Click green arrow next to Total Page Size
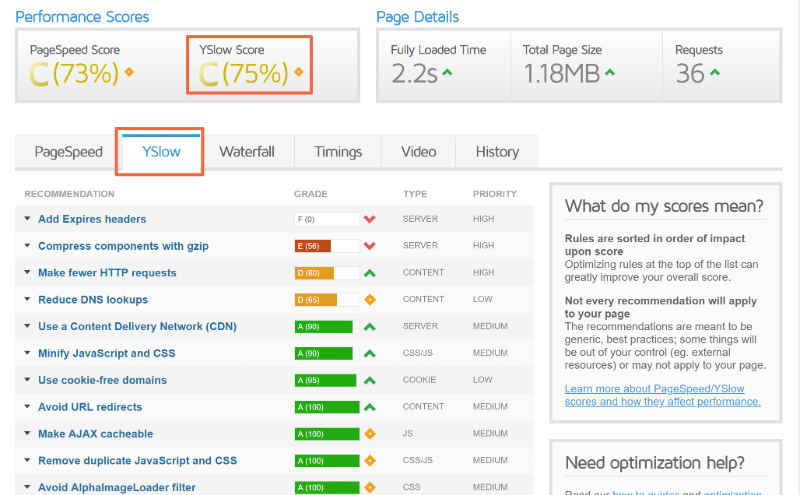Screen dimensions: 800x495 [610, 72]
